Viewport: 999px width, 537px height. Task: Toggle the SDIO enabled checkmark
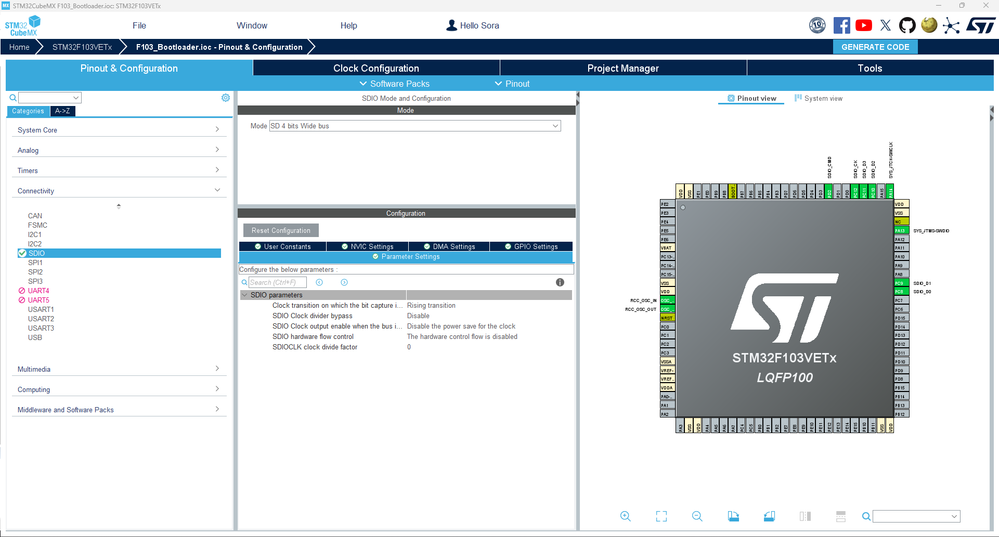pos(22,253)
